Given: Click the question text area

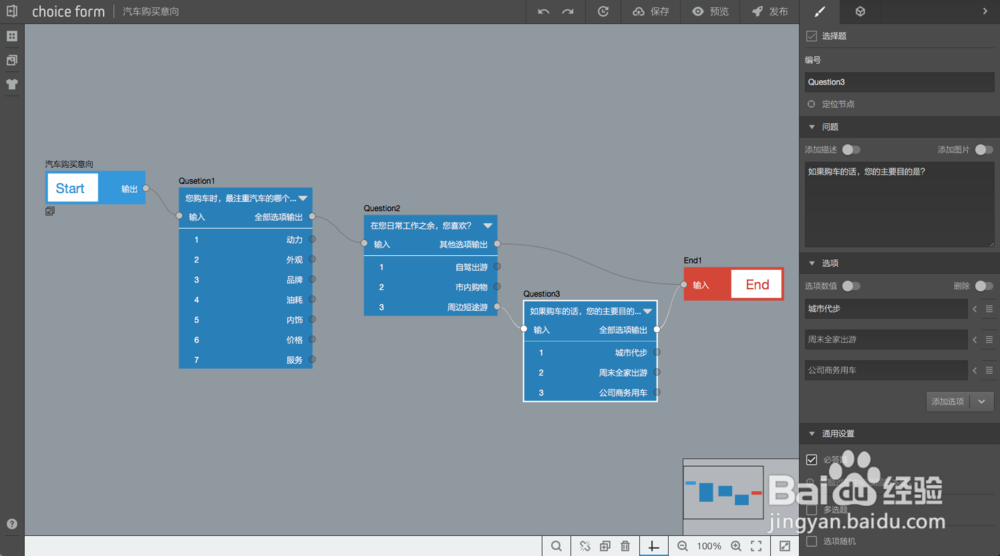Looking at the screenshot, I should pyautogui.click(x=899, y=204).
